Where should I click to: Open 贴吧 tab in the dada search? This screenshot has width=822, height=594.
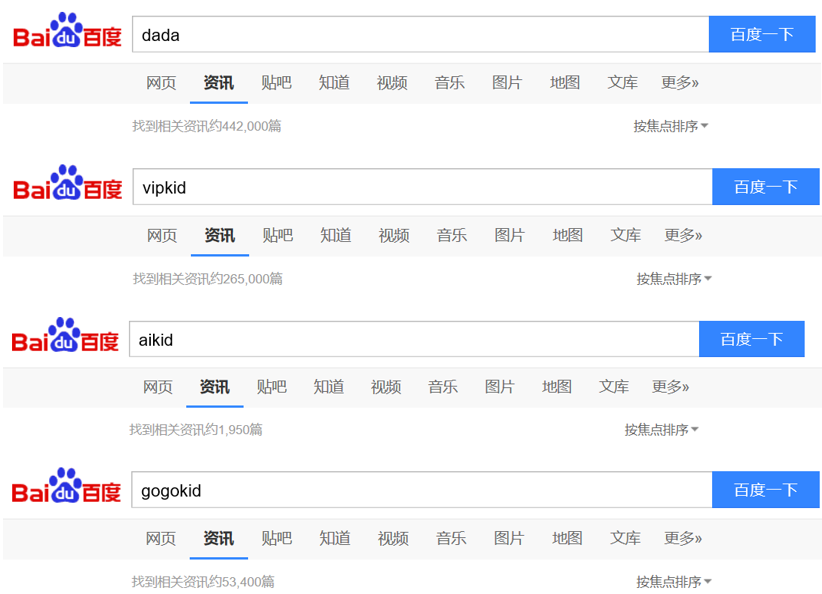[276, 83]
